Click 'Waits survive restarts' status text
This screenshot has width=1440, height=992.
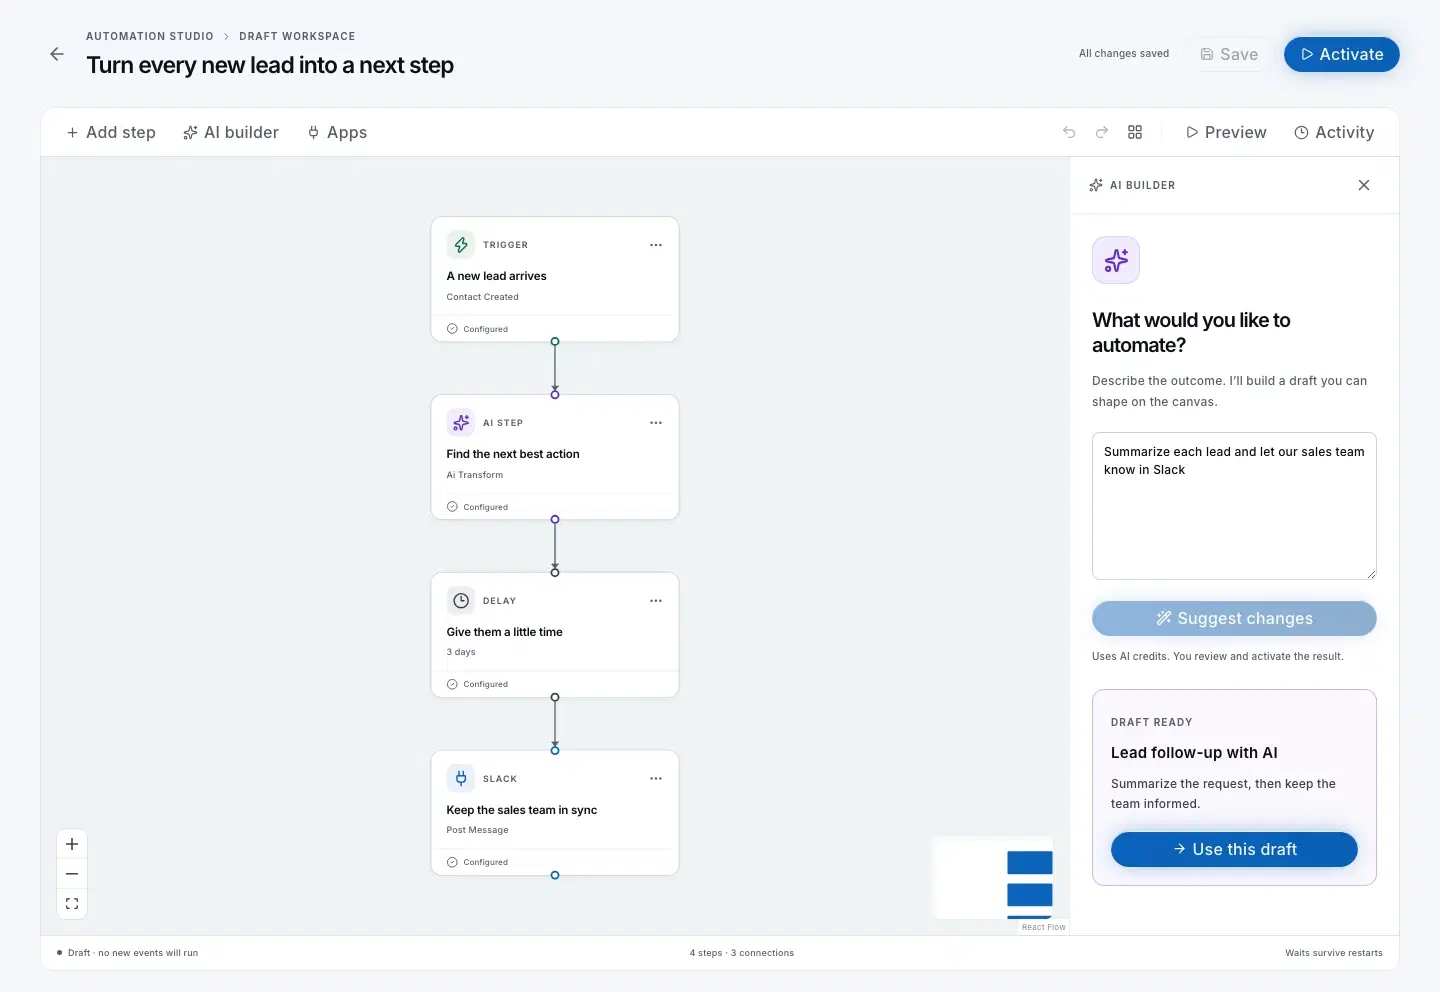pyautogui.click(x=1334, y=953)
